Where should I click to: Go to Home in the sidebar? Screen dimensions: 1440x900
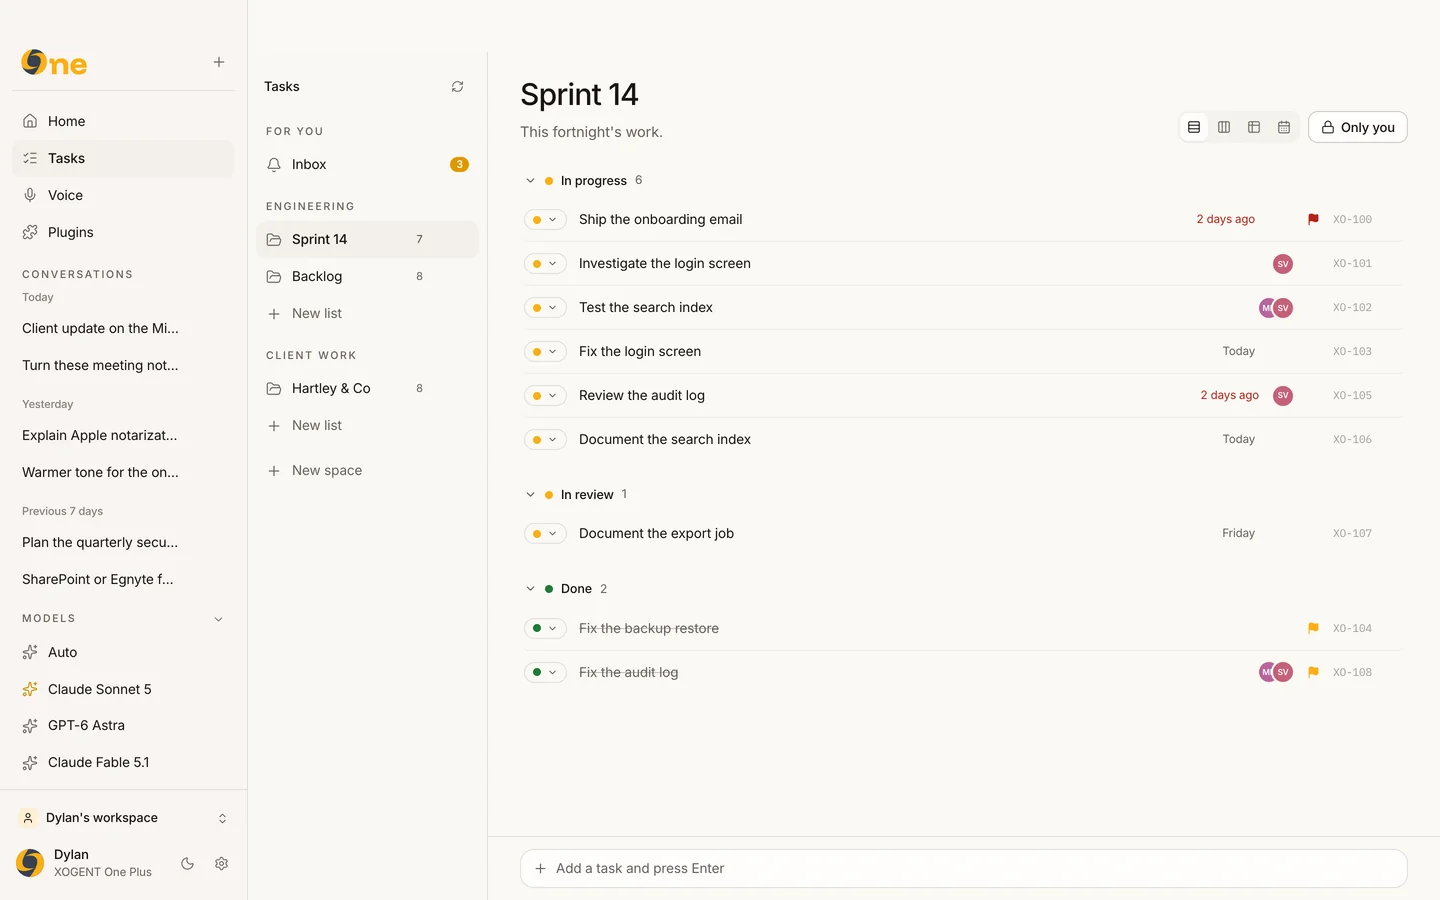[x=124, y=121]
